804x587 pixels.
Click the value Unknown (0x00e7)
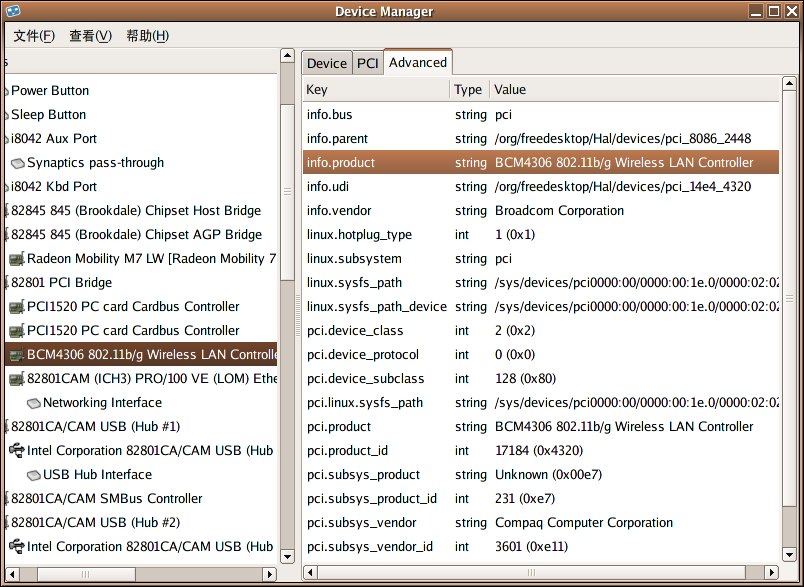tap(548, 475)
